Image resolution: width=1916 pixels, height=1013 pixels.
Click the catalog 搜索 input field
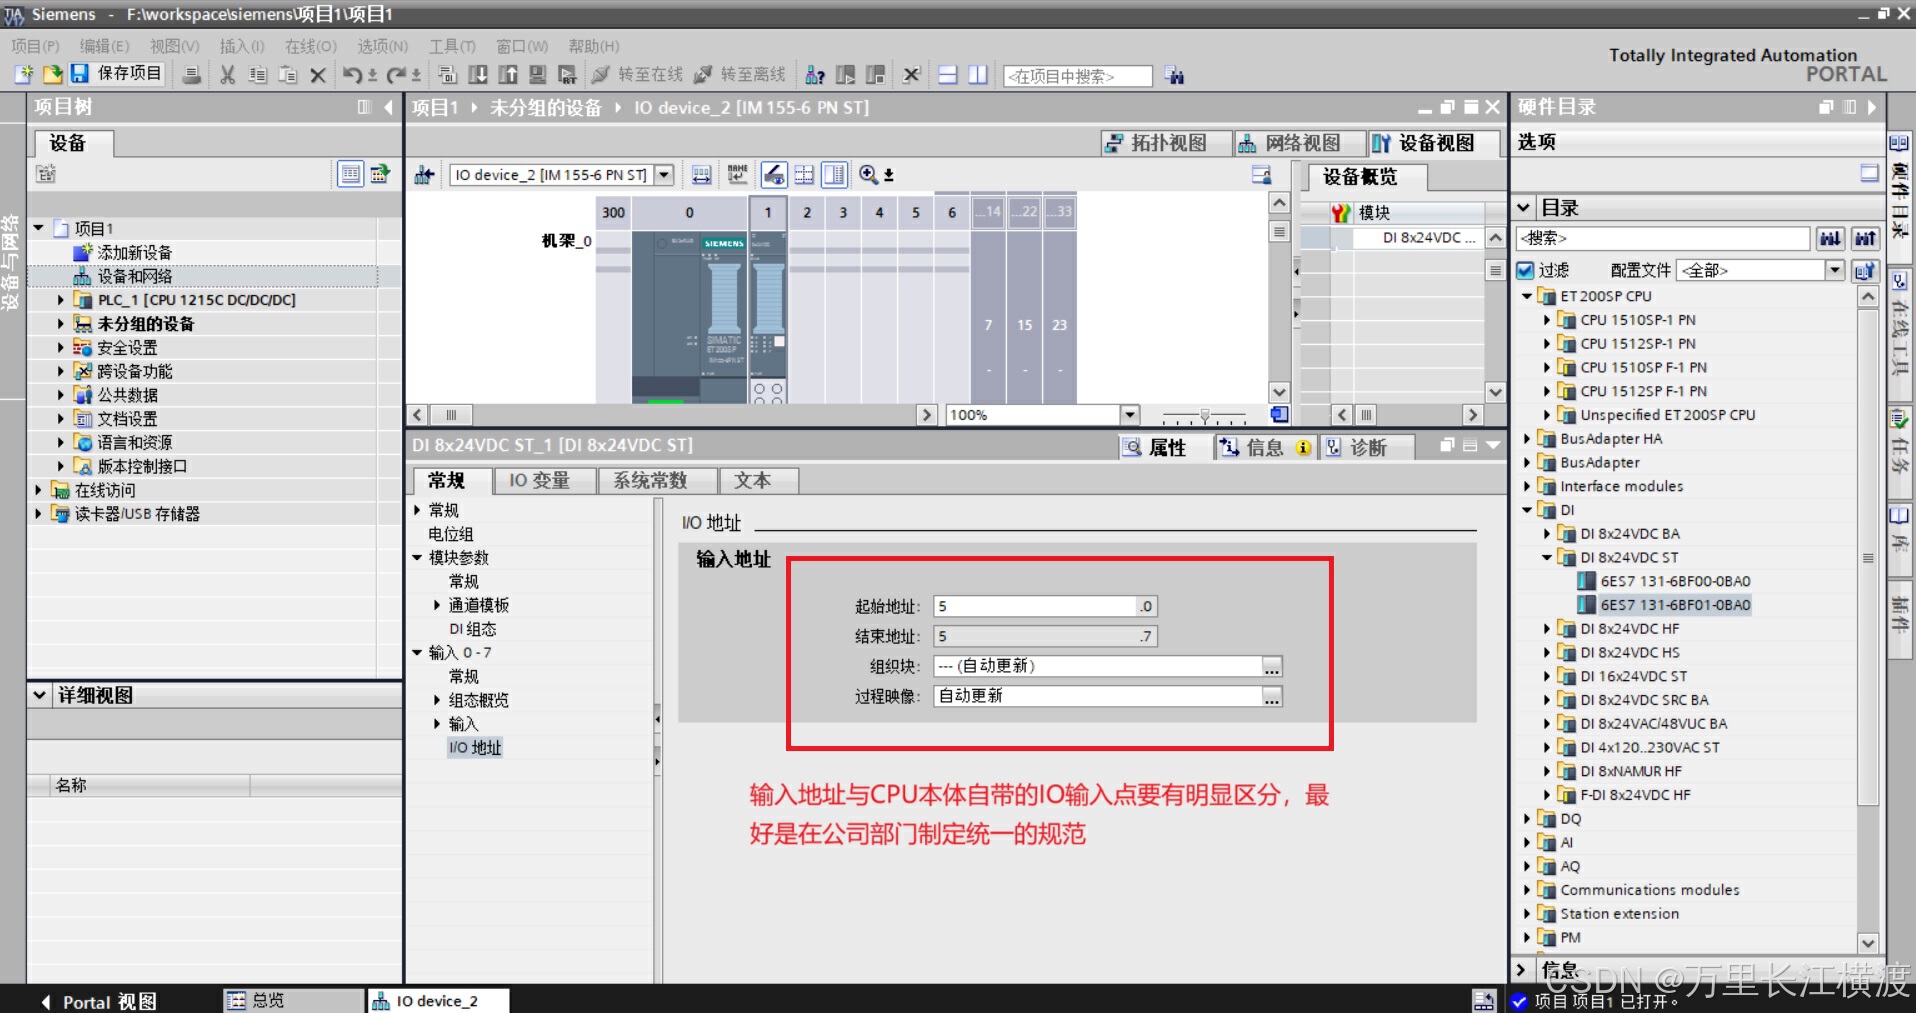[1664, 238]
